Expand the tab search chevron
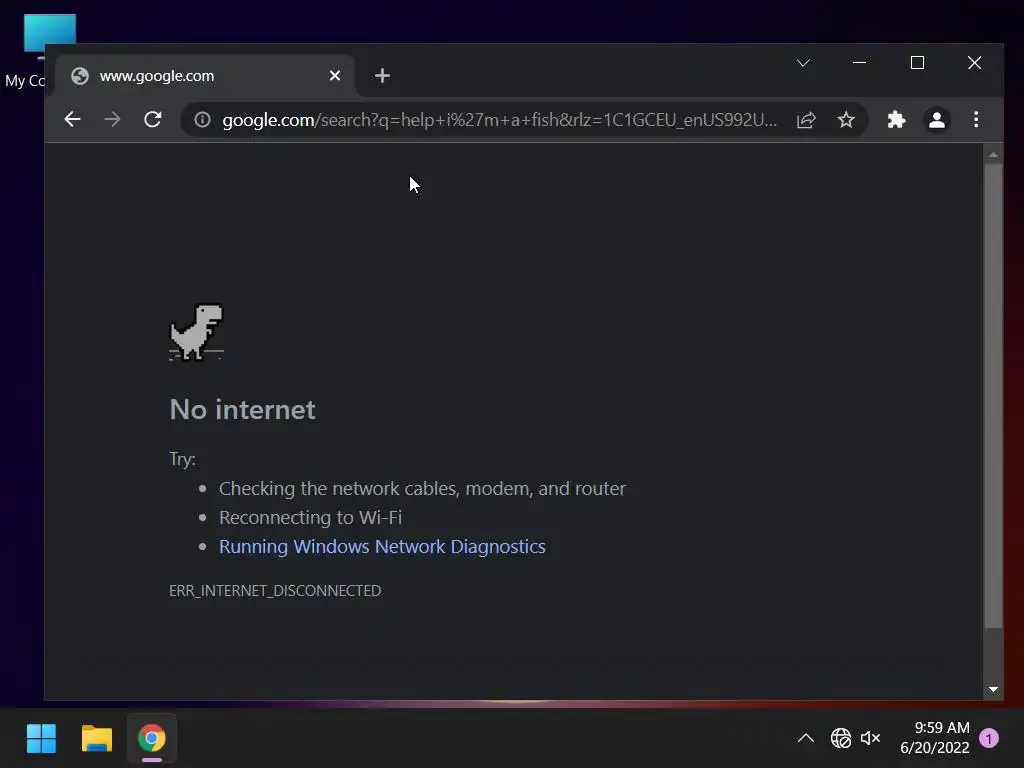Viewport: 1024px width, 768px height. [803, 63]
